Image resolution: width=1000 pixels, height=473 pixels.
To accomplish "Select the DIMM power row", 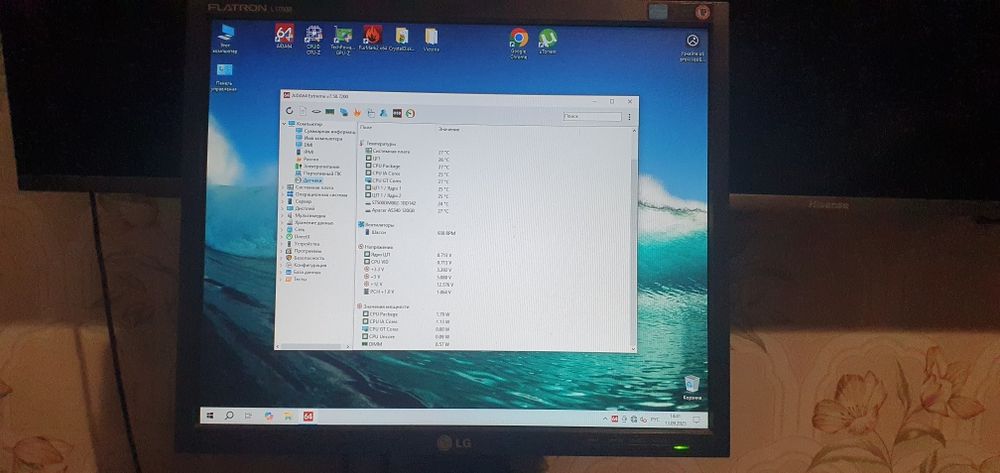I will click(x=407, y=344).
